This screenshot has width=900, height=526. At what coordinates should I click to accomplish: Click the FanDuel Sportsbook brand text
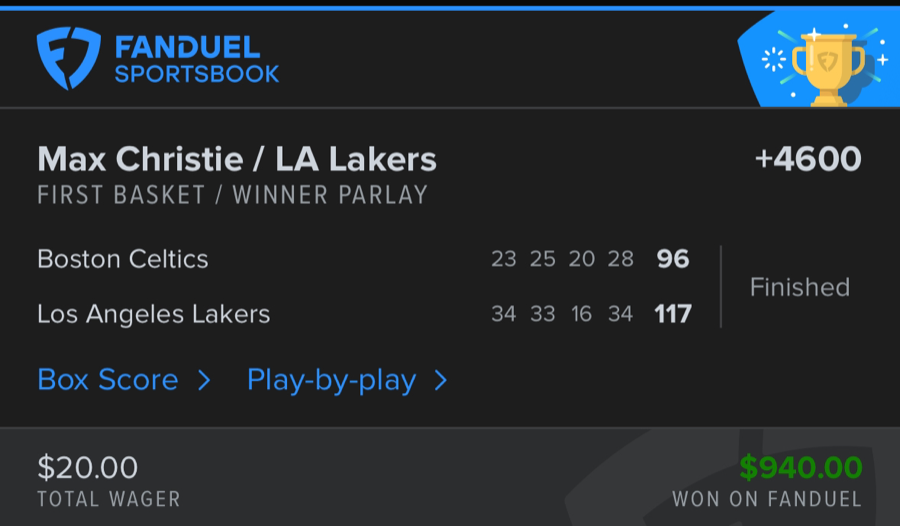pyautogui.click(x=196, y=60)
